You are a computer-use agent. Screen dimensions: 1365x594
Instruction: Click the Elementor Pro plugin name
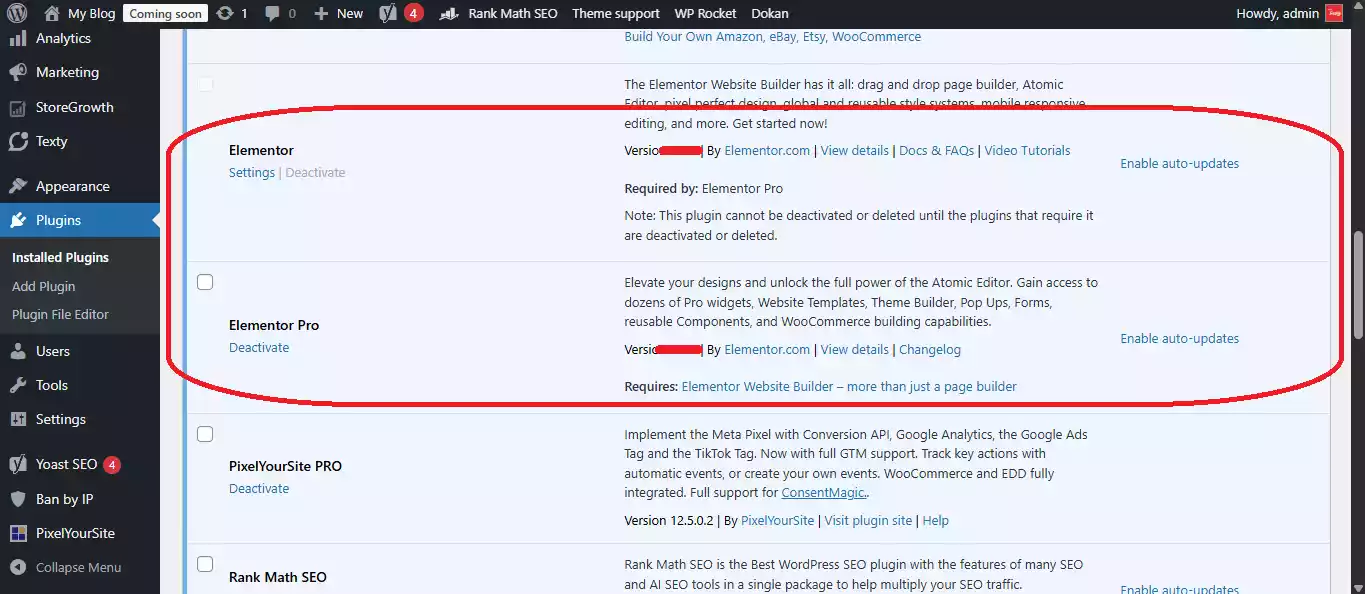274,325
